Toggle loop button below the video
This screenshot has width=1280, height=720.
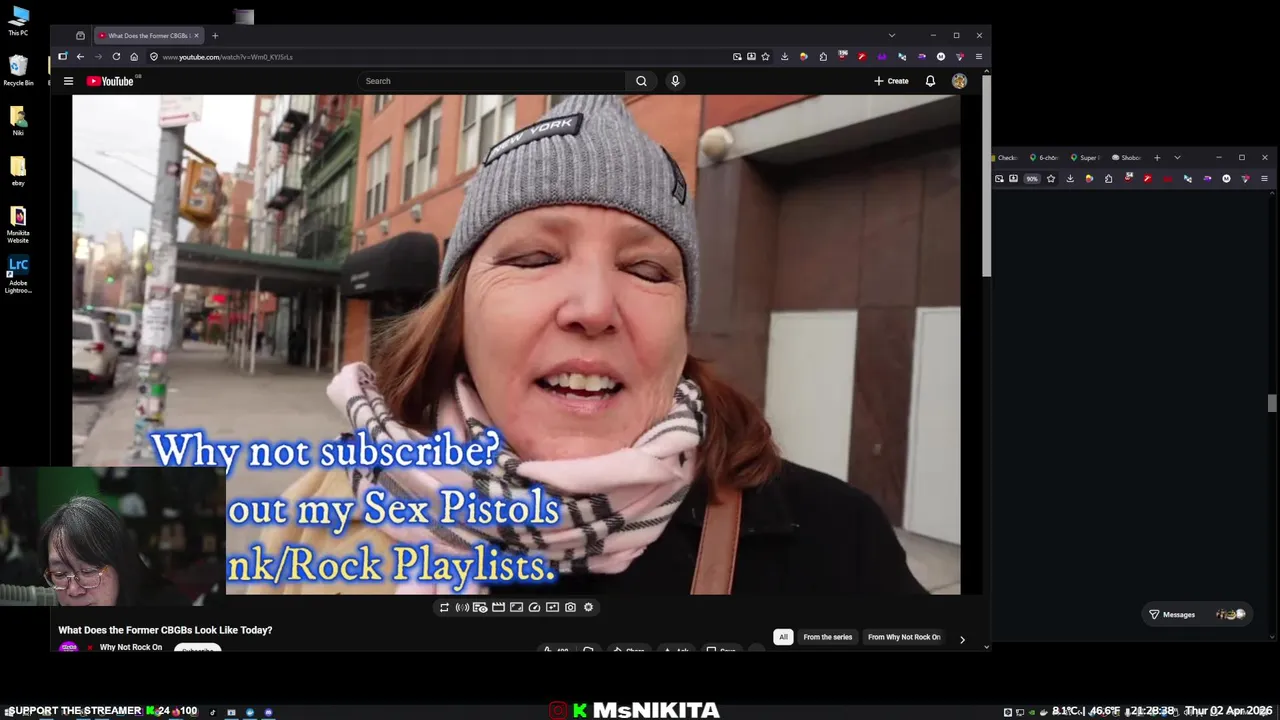tap(444, 607)
